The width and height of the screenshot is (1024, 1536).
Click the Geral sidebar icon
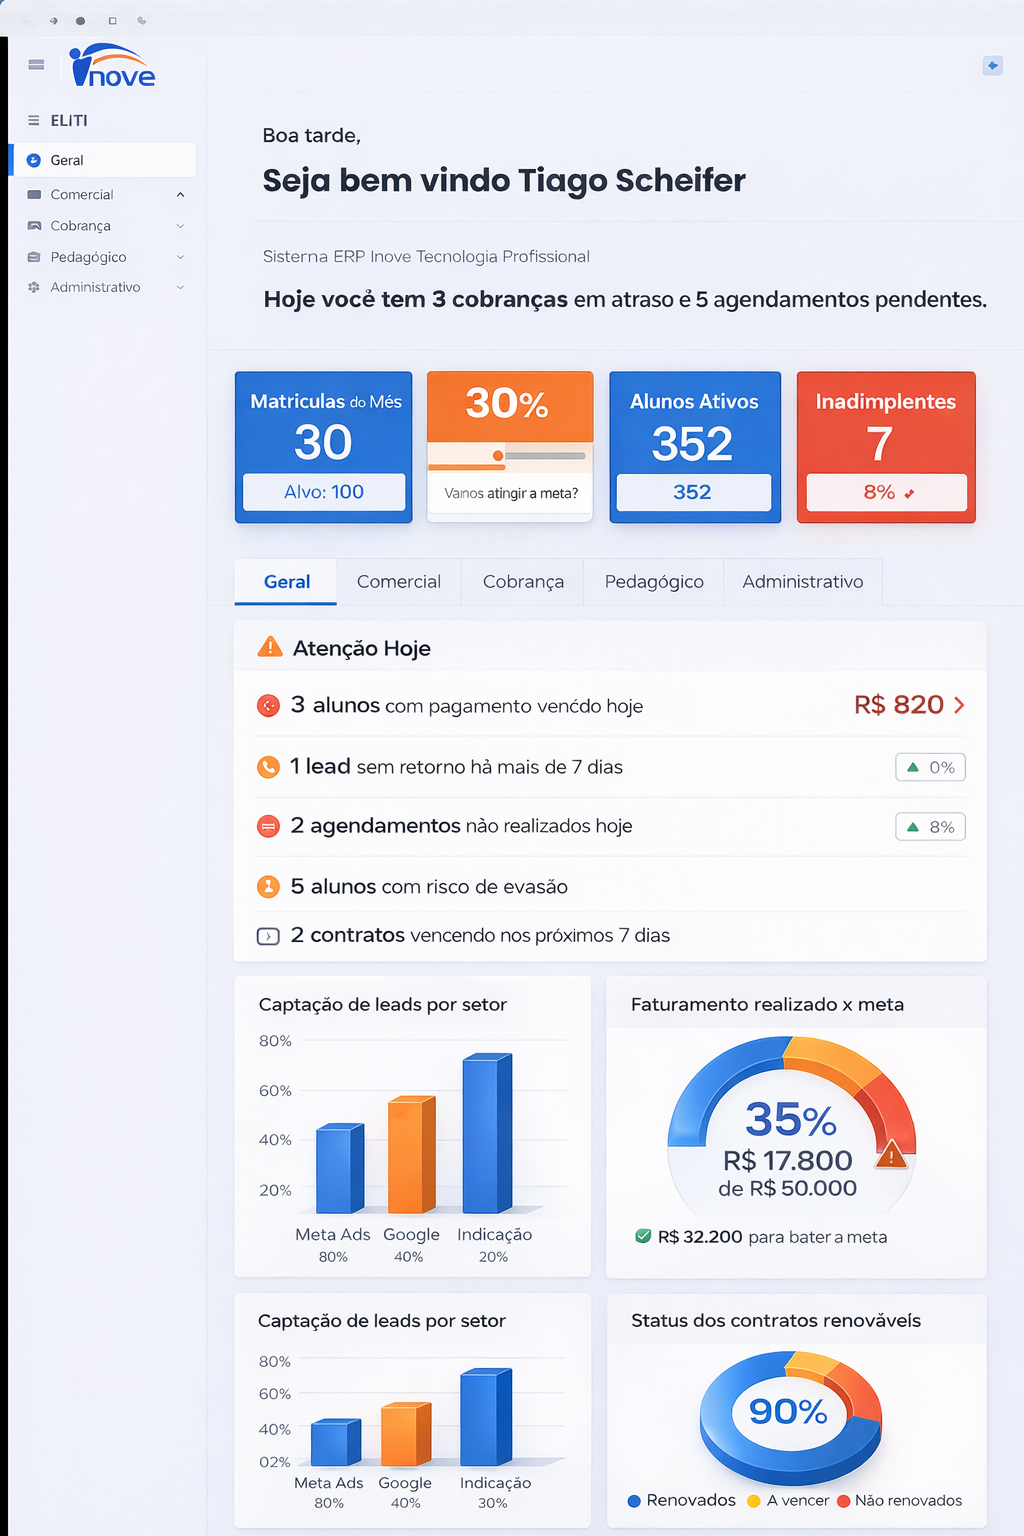coord(34,160)
